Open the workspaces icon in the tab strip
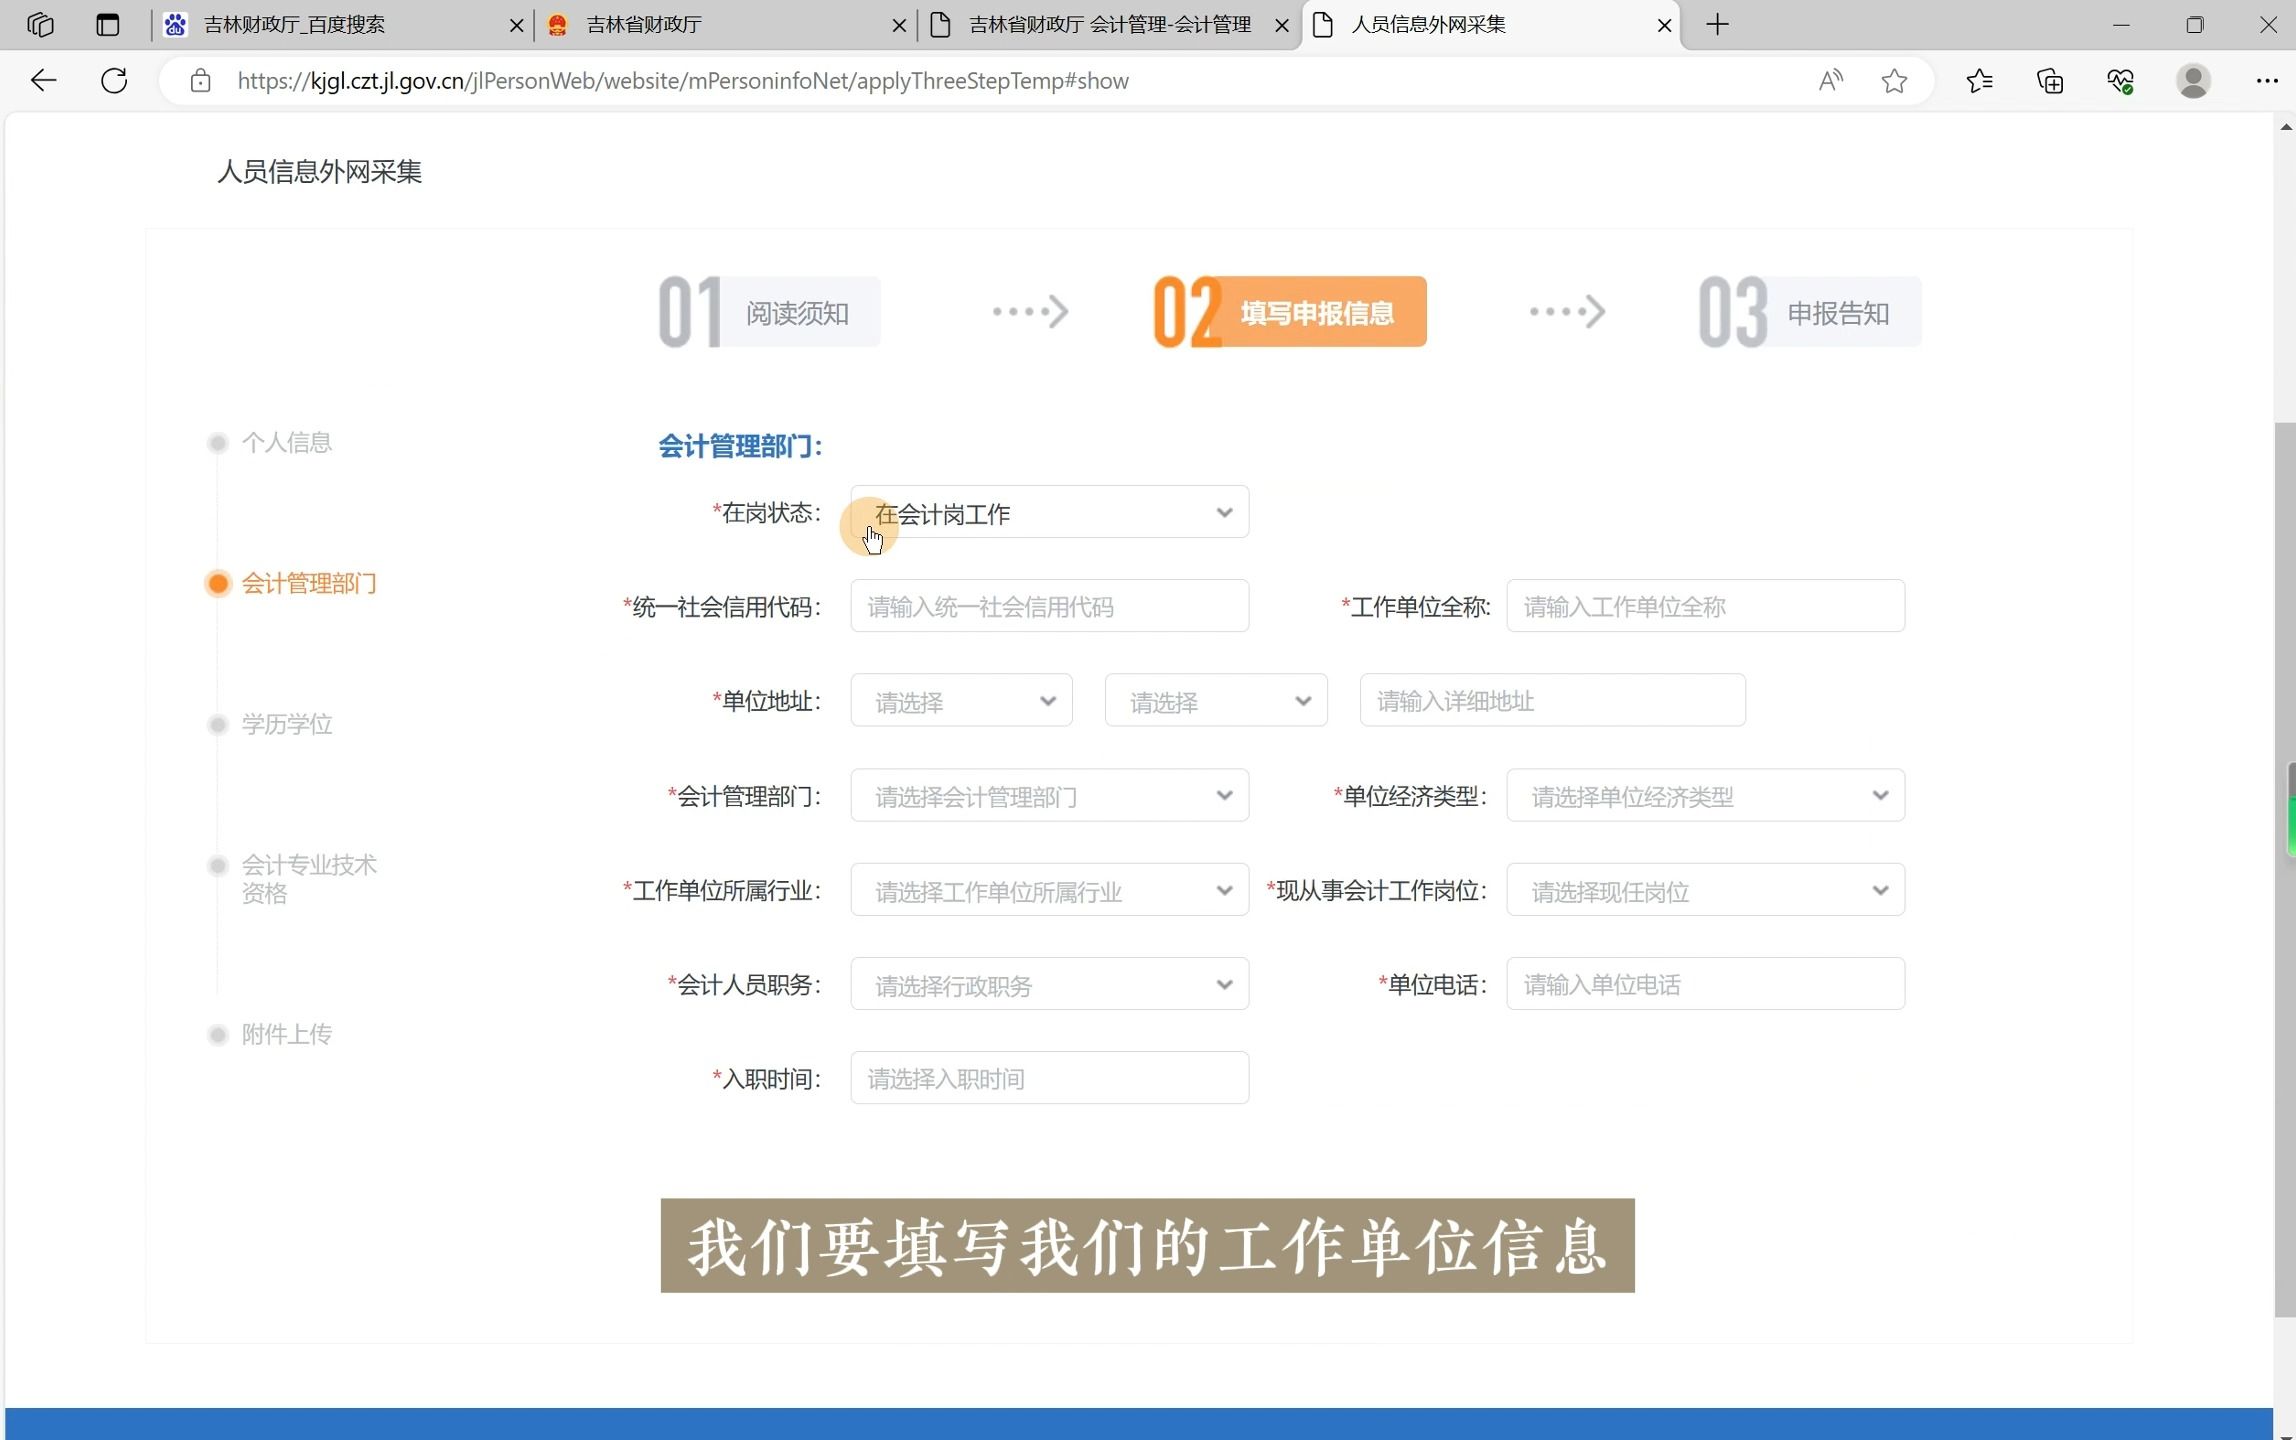The image size is (2296, 1440). 40,25
